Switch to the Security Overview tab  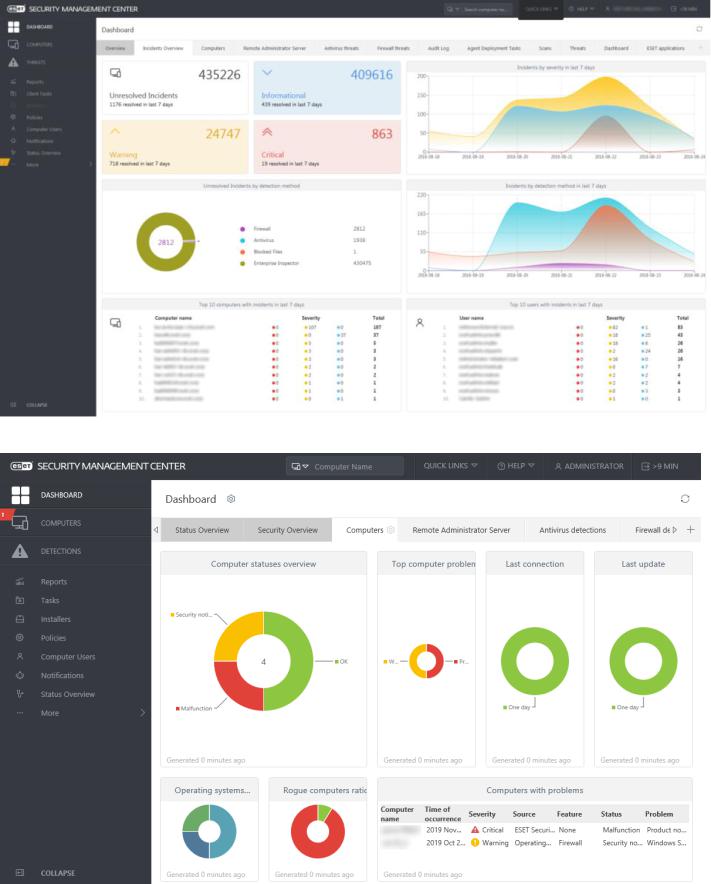[288, 530]
